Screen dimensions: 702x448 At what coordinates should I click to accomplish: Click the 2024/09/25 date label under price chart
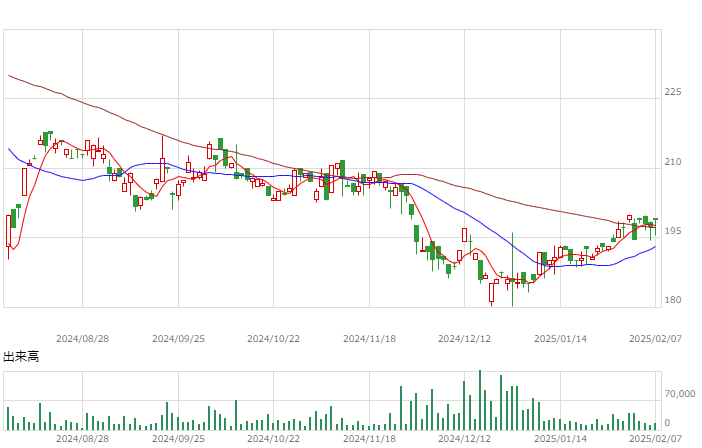178,339
